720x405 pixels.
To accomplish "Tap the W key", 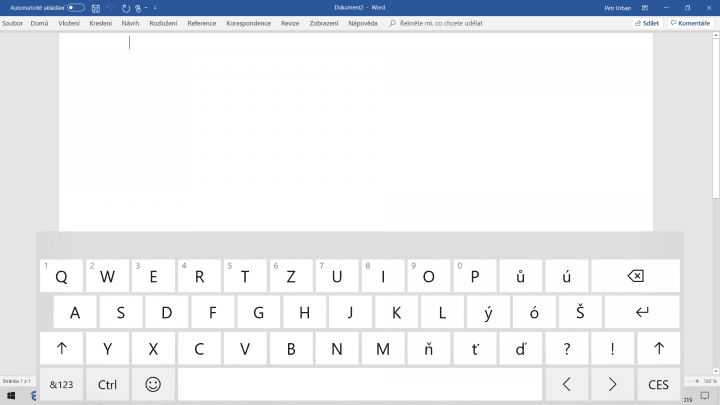I will 107,276.
